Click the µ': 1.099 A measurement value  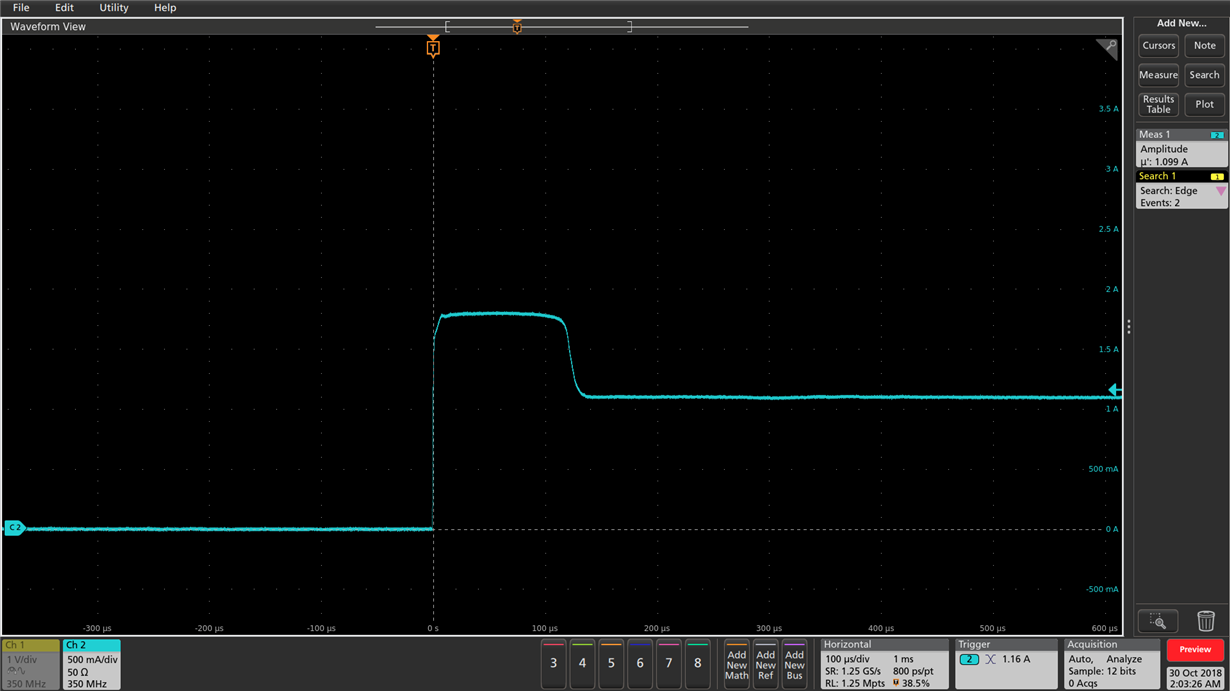[1164, 161]
